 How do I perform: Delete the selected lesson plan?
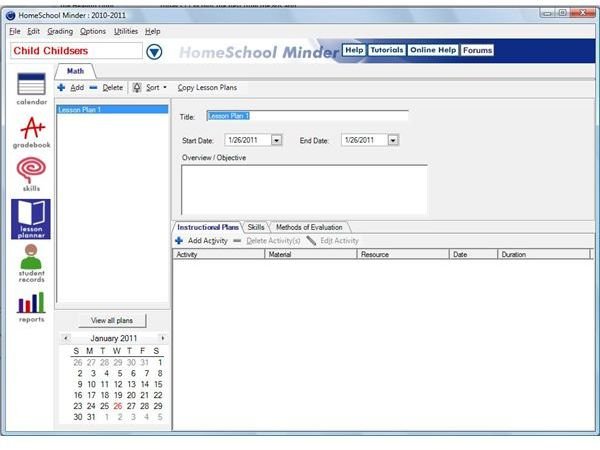(106, 88)
